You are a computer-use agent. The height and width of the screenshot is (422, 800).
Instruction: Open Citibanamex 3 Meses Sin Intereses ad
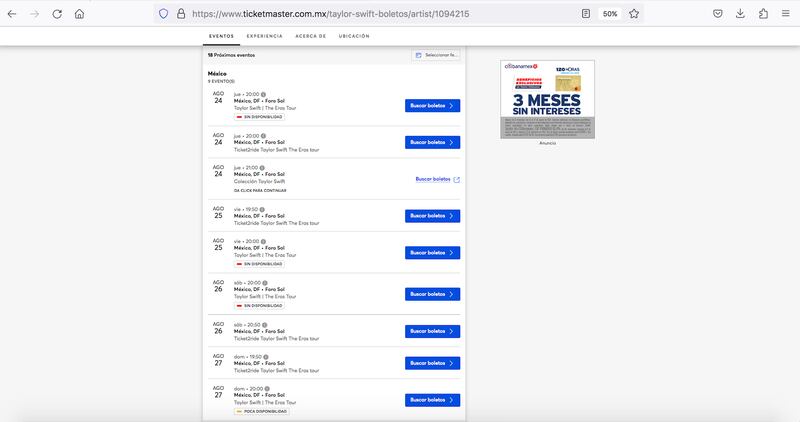(x=547, y=99)
